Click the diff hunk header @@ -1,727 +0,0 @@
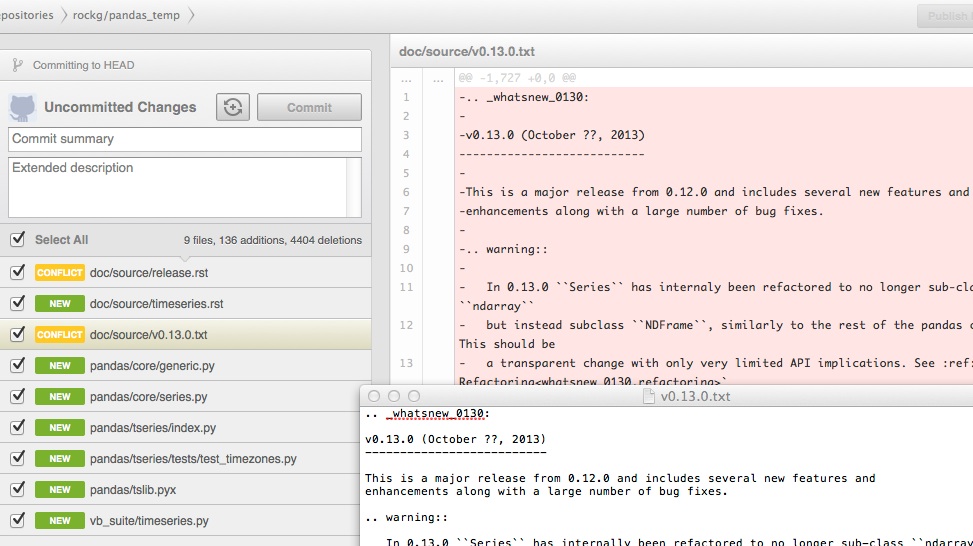Image resolution: width=973 pixels, height=546 pixels. tap(517, 78)
